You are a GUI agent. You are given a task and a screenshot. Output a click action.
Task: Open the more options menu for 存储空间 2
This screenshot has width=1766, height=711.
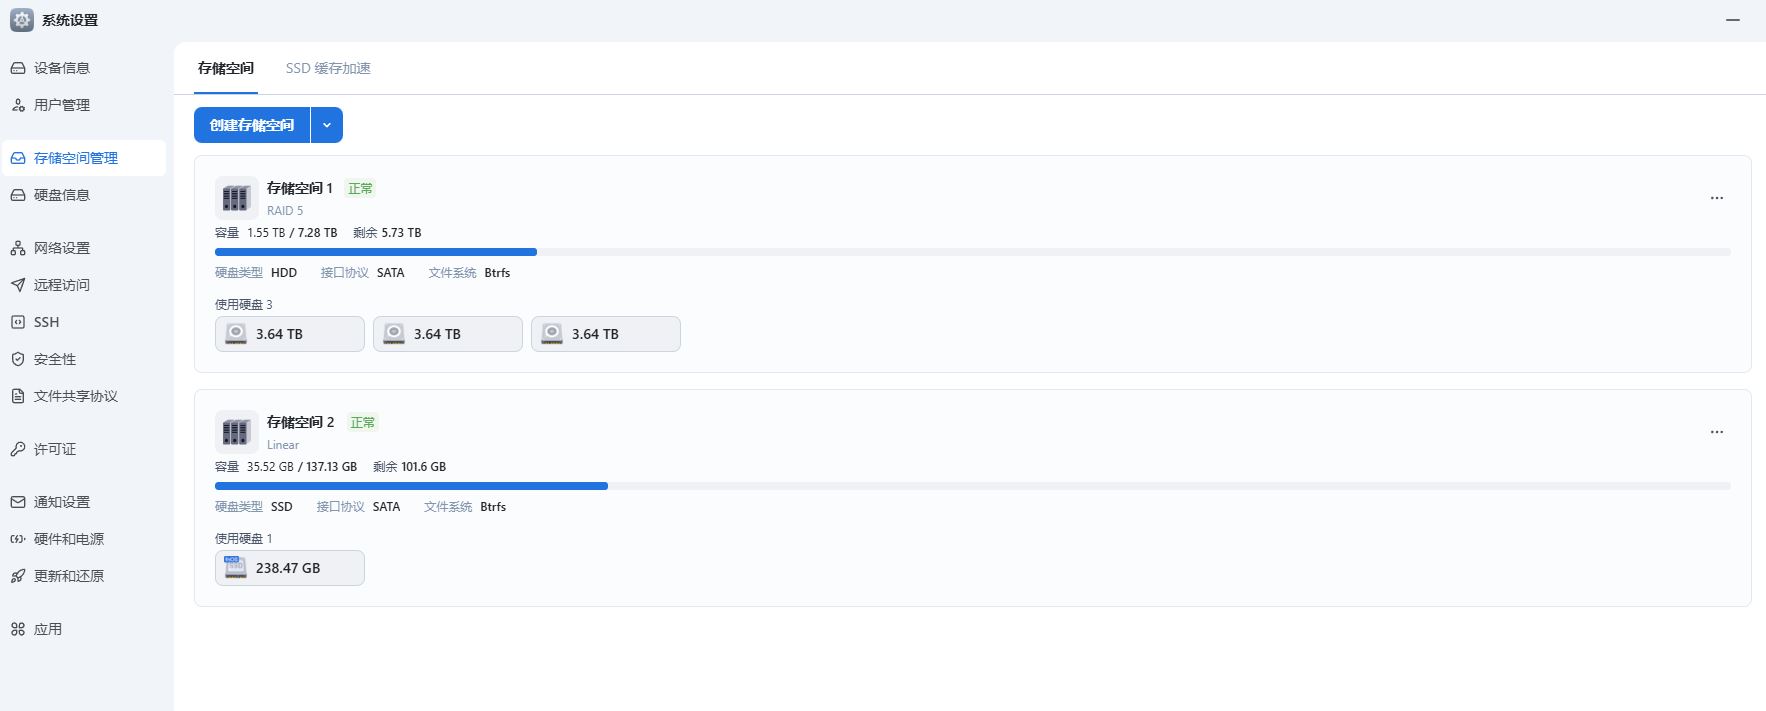coord(1716,432)
